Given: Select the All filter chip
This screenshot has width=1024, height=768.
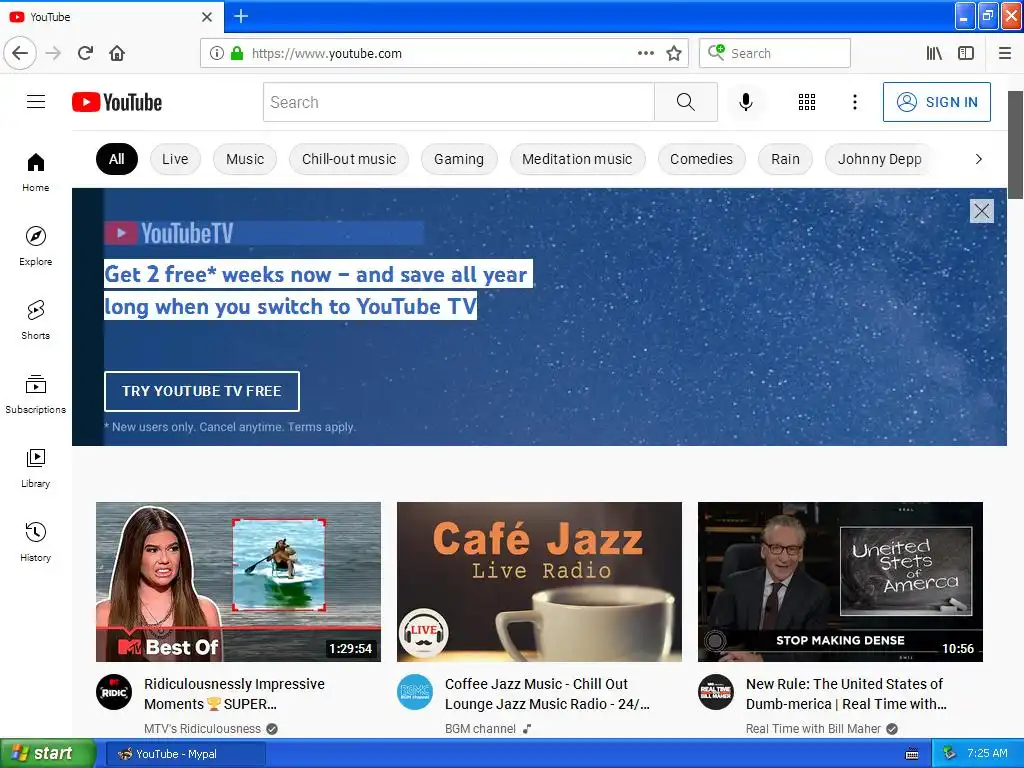Looking at the screenshot, I should pos(117,159).
